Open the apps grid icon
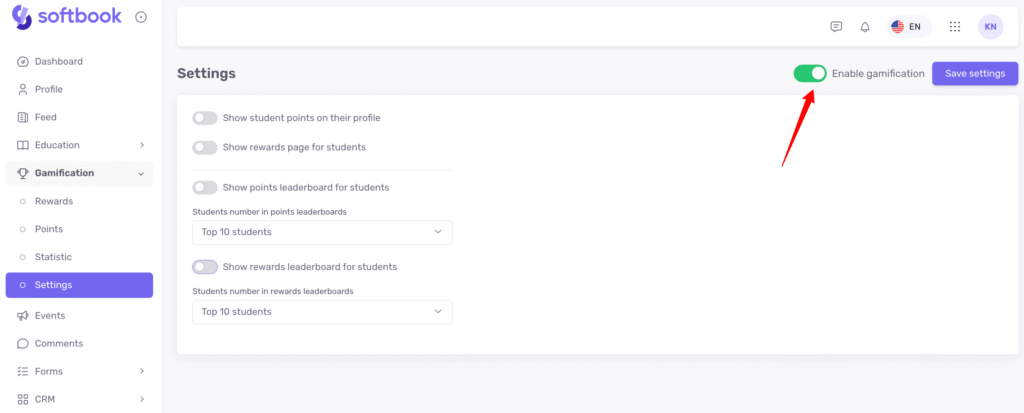The height and width of the screenshot is (413, 1024). point(955,27)
